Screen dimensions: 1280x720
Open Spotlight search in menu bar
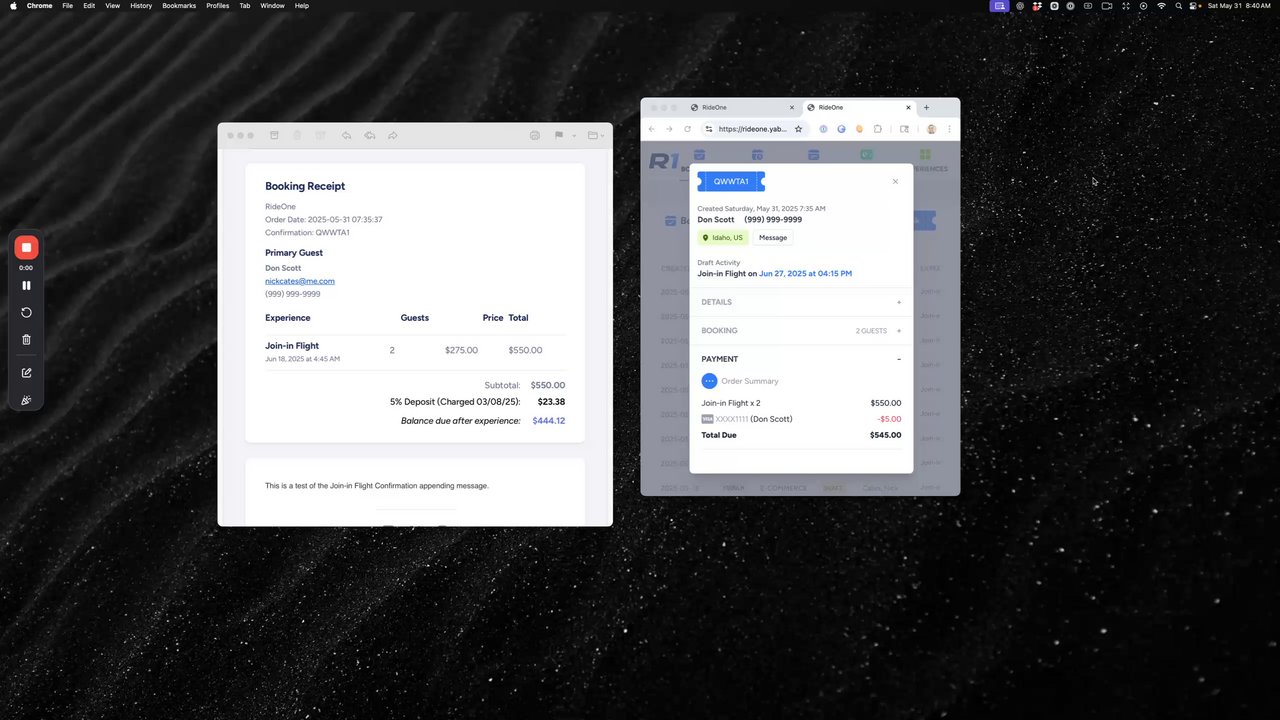pyautogui.click(x=1179, y=6)
